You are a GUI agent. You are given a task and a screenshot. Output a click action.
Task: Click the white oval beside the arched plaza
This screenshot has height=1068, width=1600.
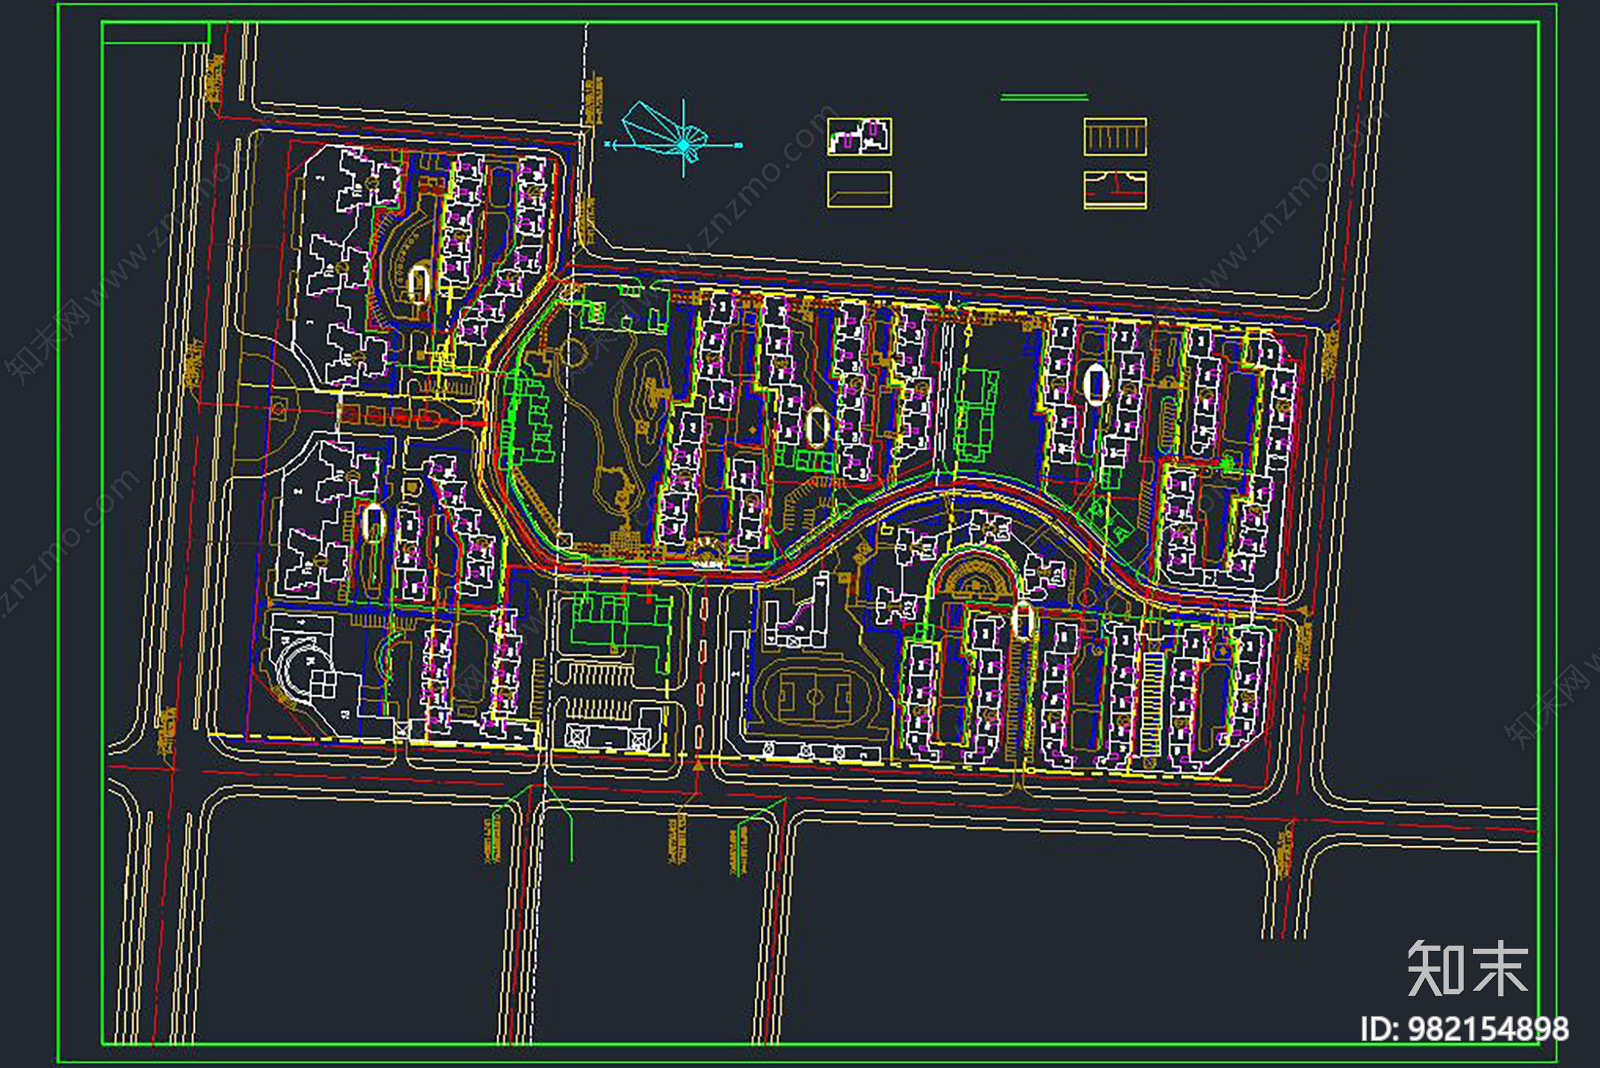click(1022, 619)
